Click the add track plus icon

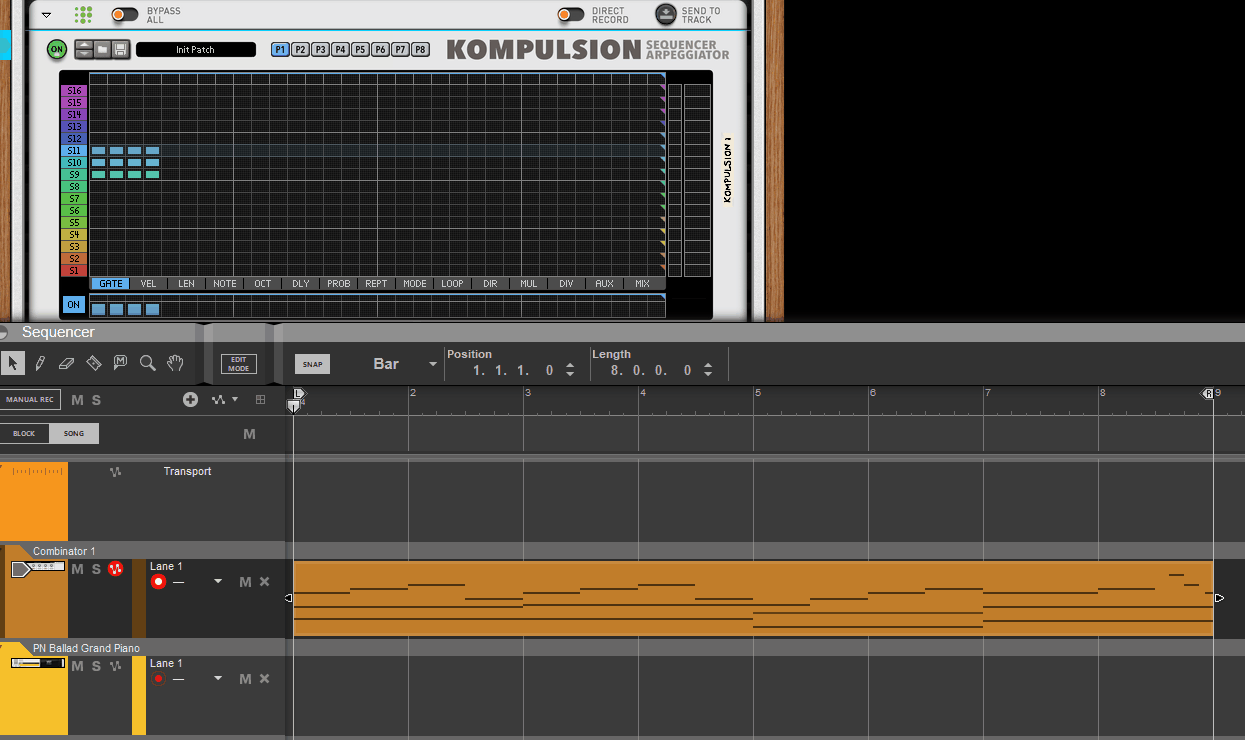point(190,400)
